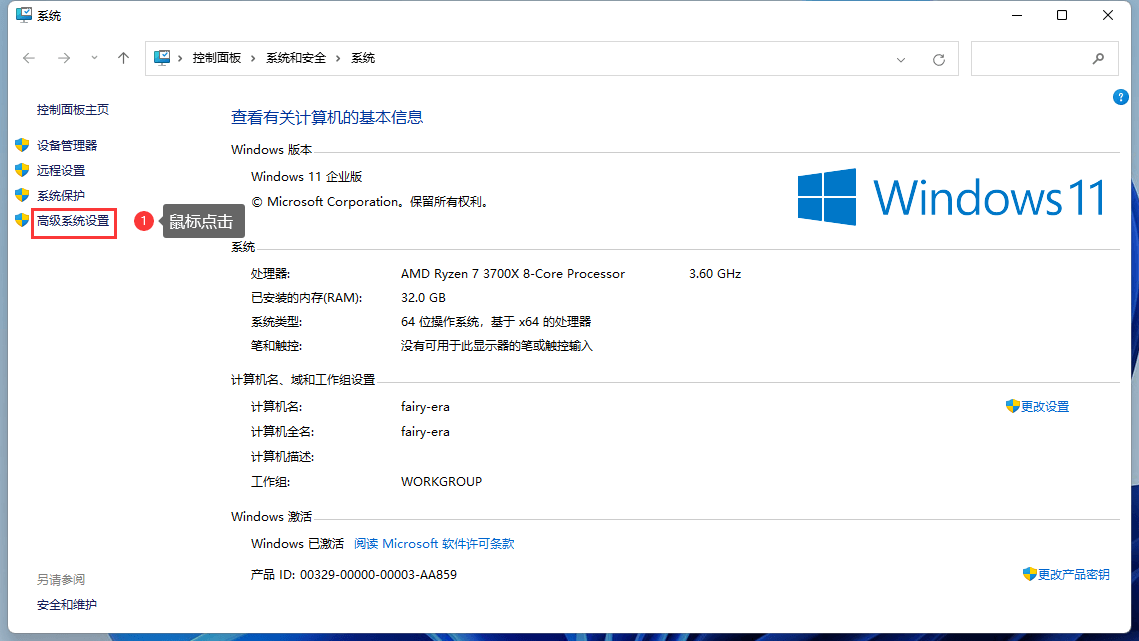The image size is (1139, 641).
Task: Click the 系统 breadcrumb segment
Action: tap(362, 58)
